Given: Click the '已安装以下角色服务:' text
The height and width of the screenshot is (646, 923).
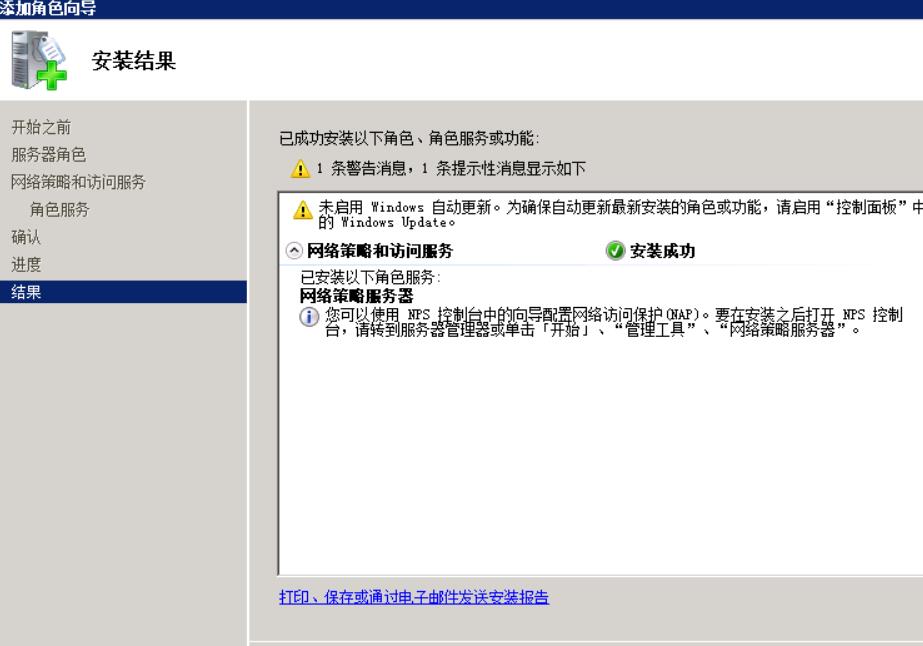Looking at the screenshot, I should tap(370, 277).
